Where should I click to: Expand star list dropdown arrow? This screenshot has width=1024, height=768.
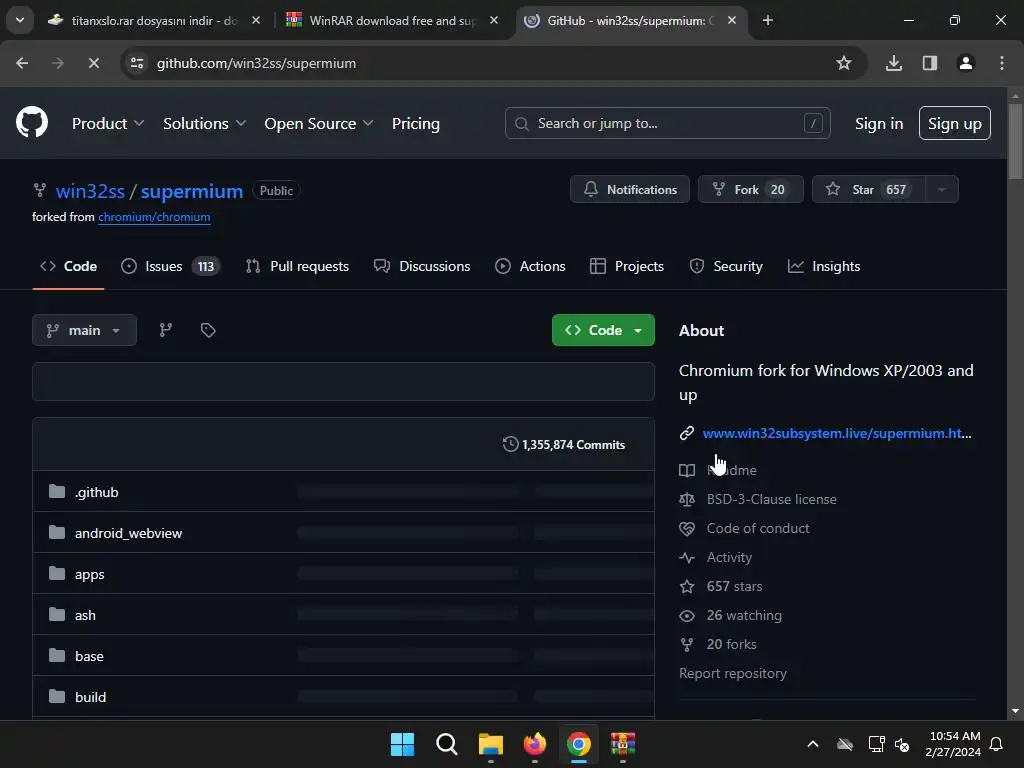click(942, 189)
